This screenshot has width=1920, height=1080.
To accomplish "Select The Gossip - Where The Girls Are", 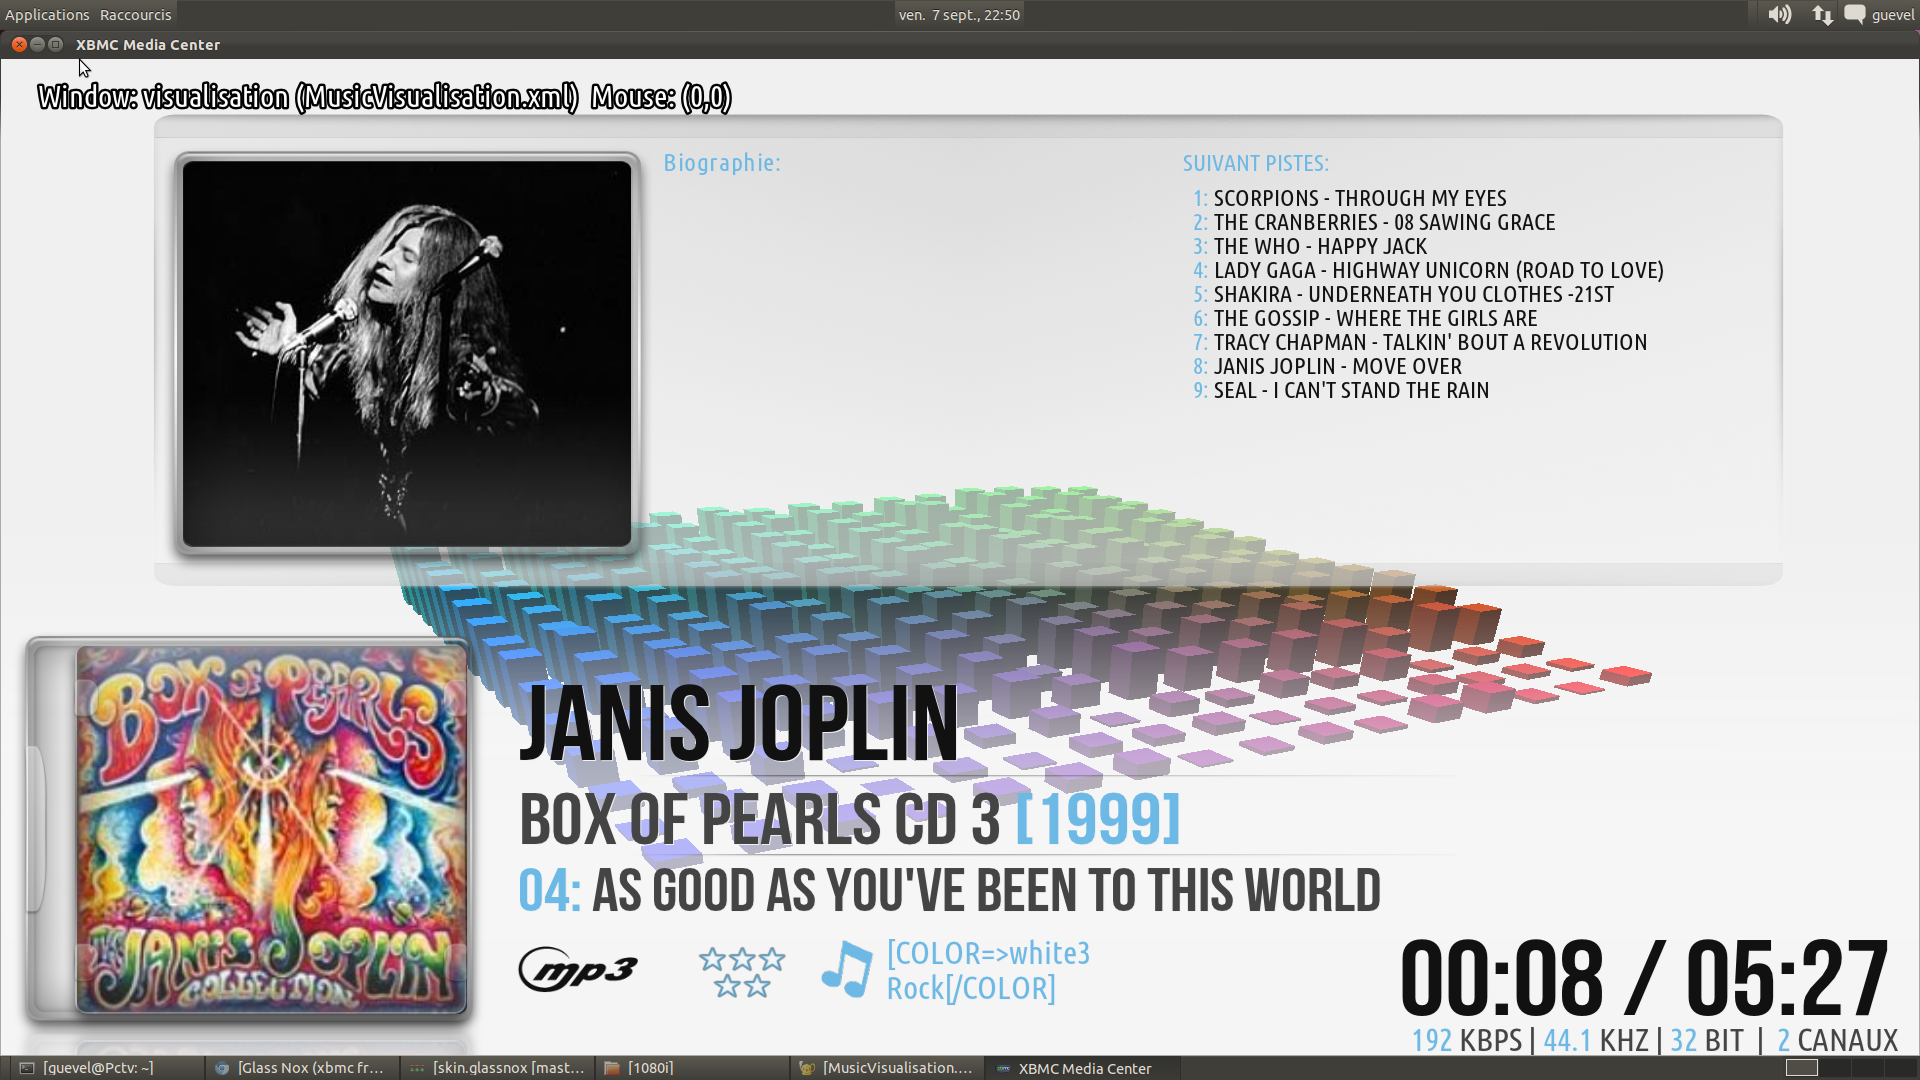I will click(1365, 318).
